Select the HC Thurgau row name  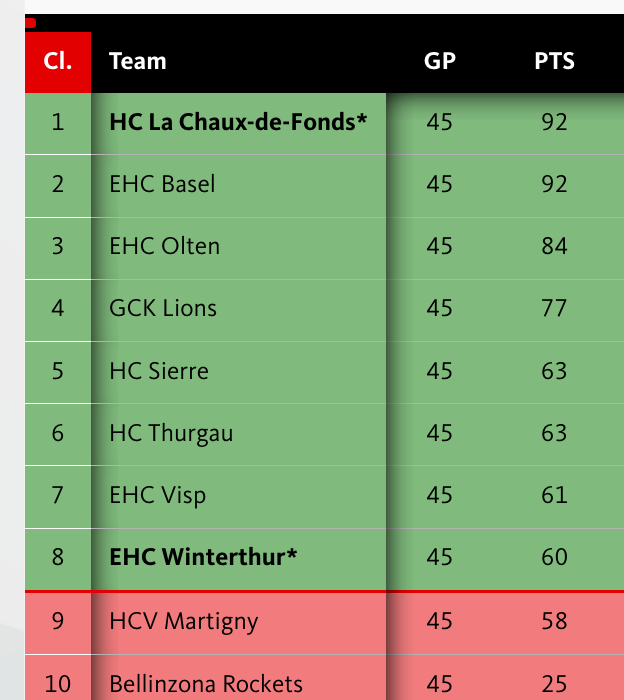(x=171, y=433)
